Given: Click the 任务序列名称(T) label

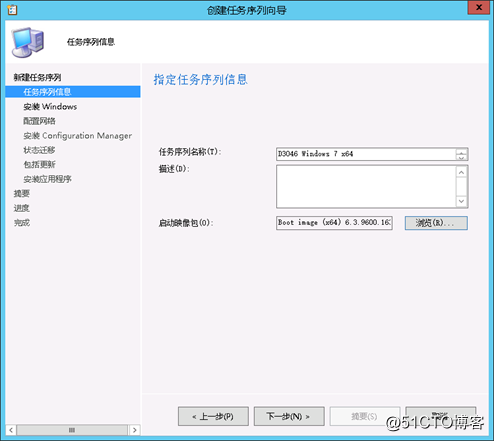Looking at the screenshot, I should click(x=190, y=152).
